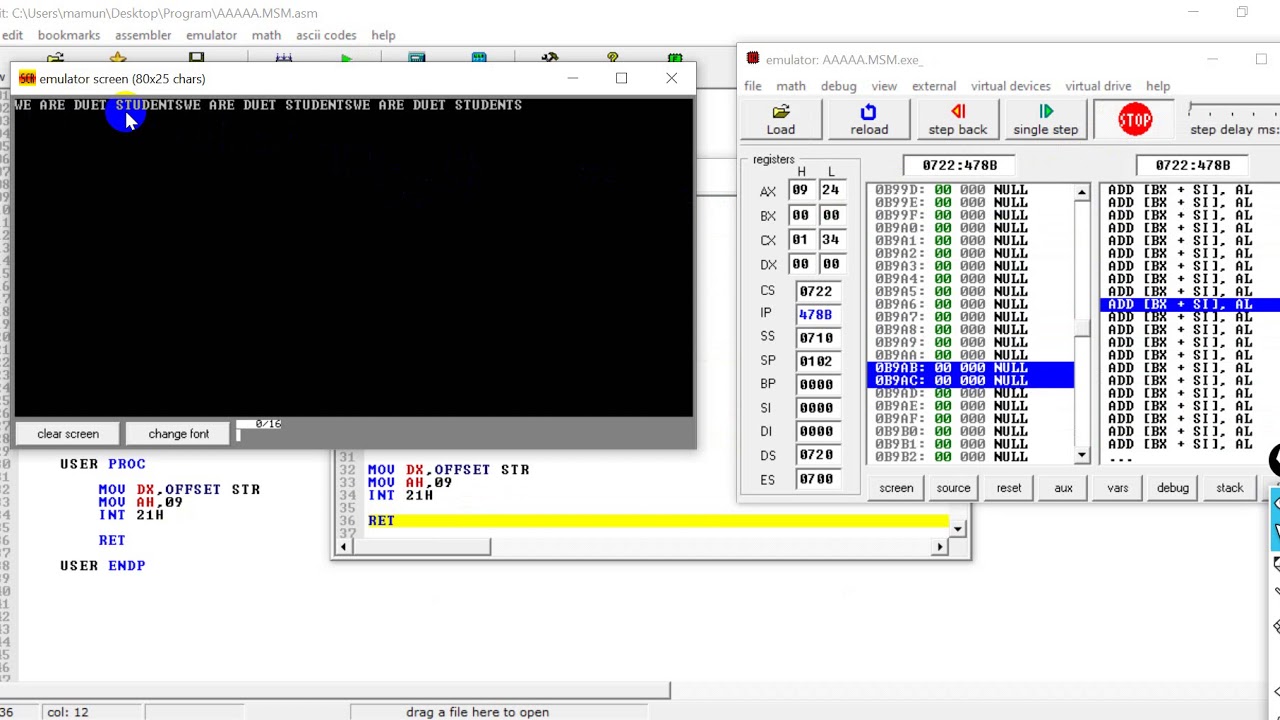Click the source window horizontal scrollbar thumb
This screenshot has width=1280, height=720.
click(420, 547)
